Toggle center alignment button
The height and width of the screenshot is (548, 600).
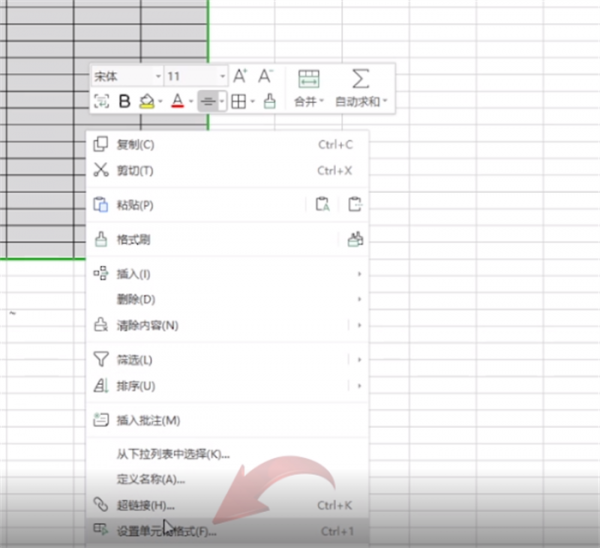(x=208, y=101)
